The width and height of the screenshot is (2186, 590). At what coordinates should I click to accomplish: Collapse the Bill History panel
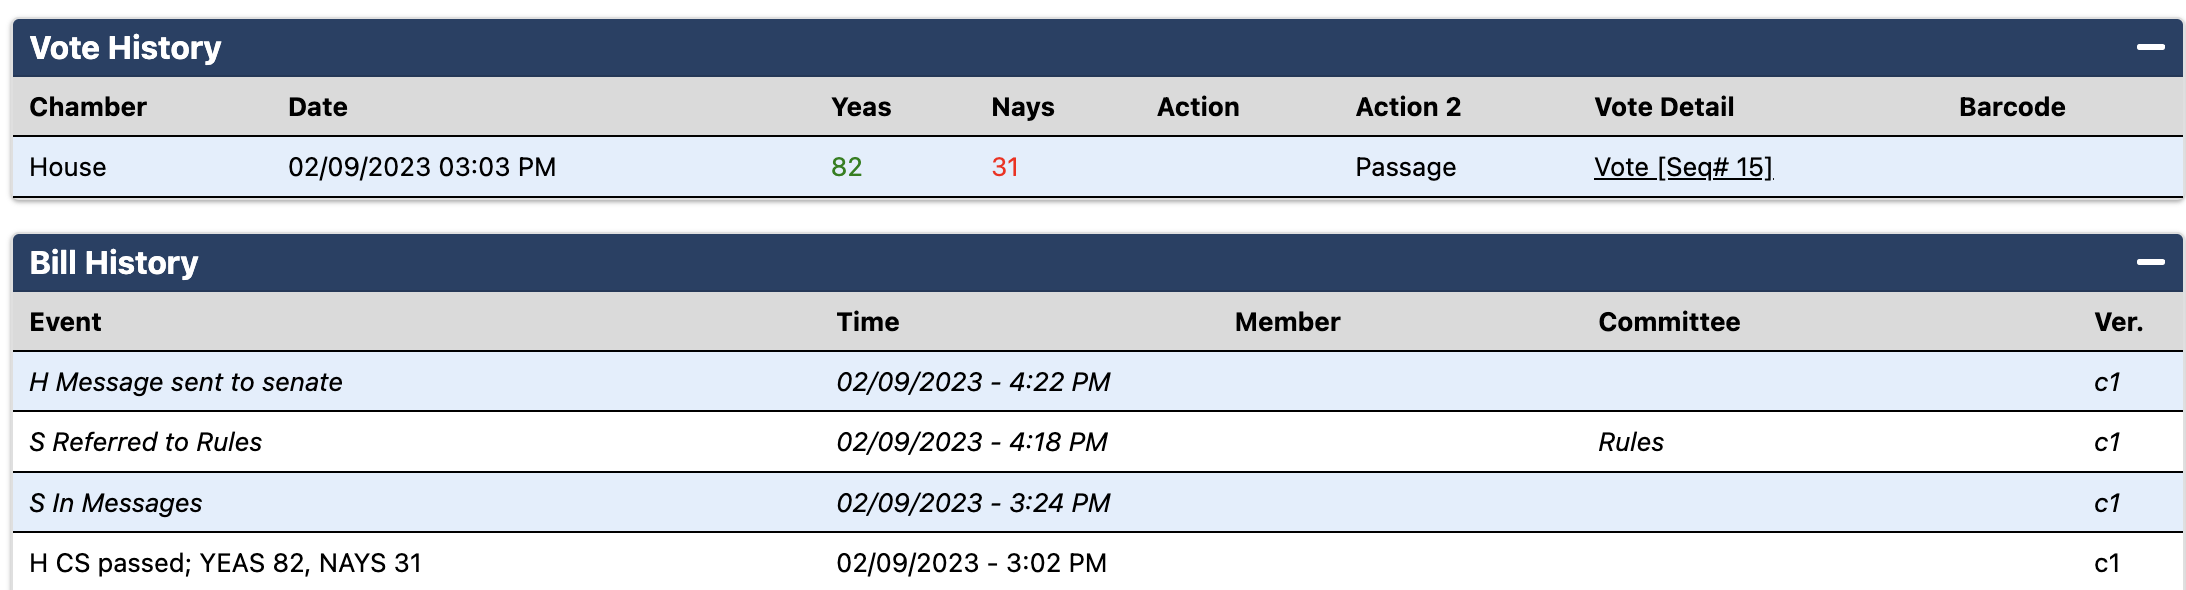click(x=2150, y=262)
